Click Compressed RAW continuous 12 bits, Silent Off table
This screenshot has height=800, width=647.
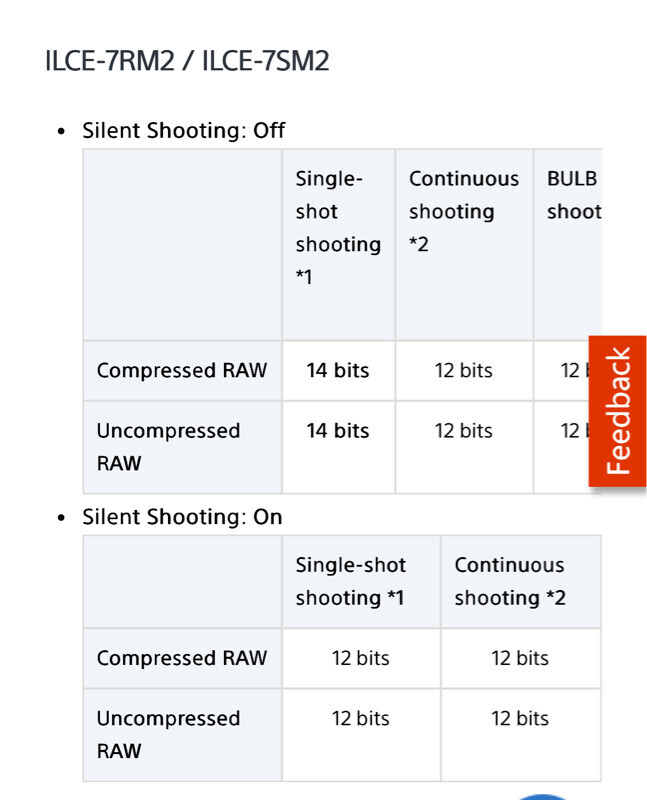click(x=464, y=370)
